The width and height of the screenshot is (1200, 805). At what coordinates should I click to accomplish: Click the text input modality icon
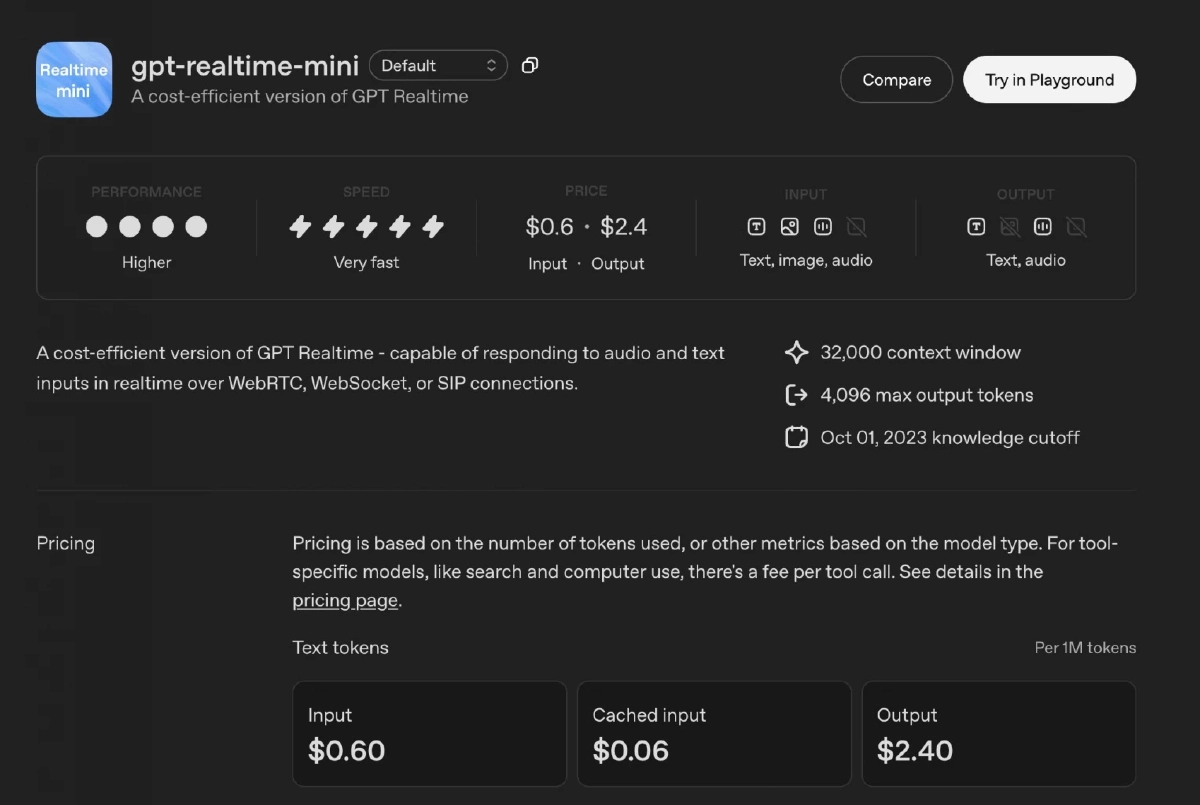coord(757,227)
